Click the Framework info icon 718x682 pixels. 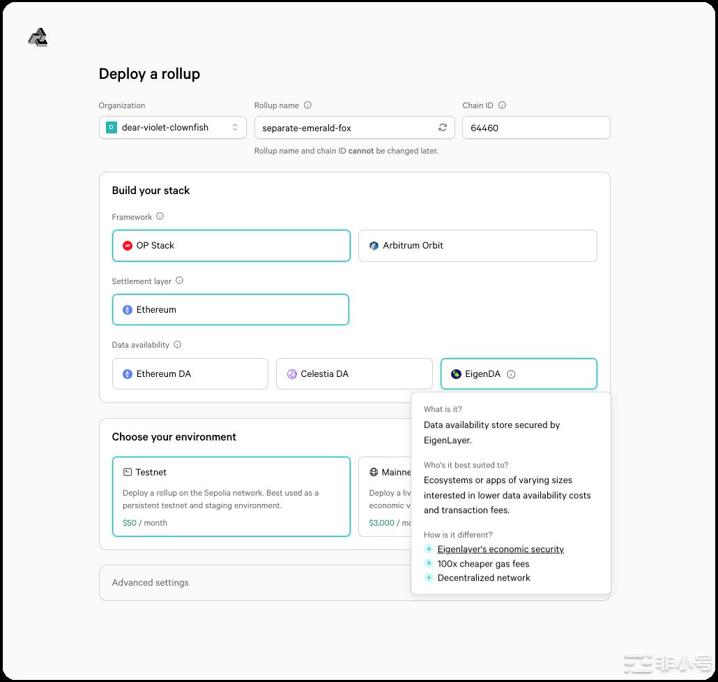pos(160,216)
